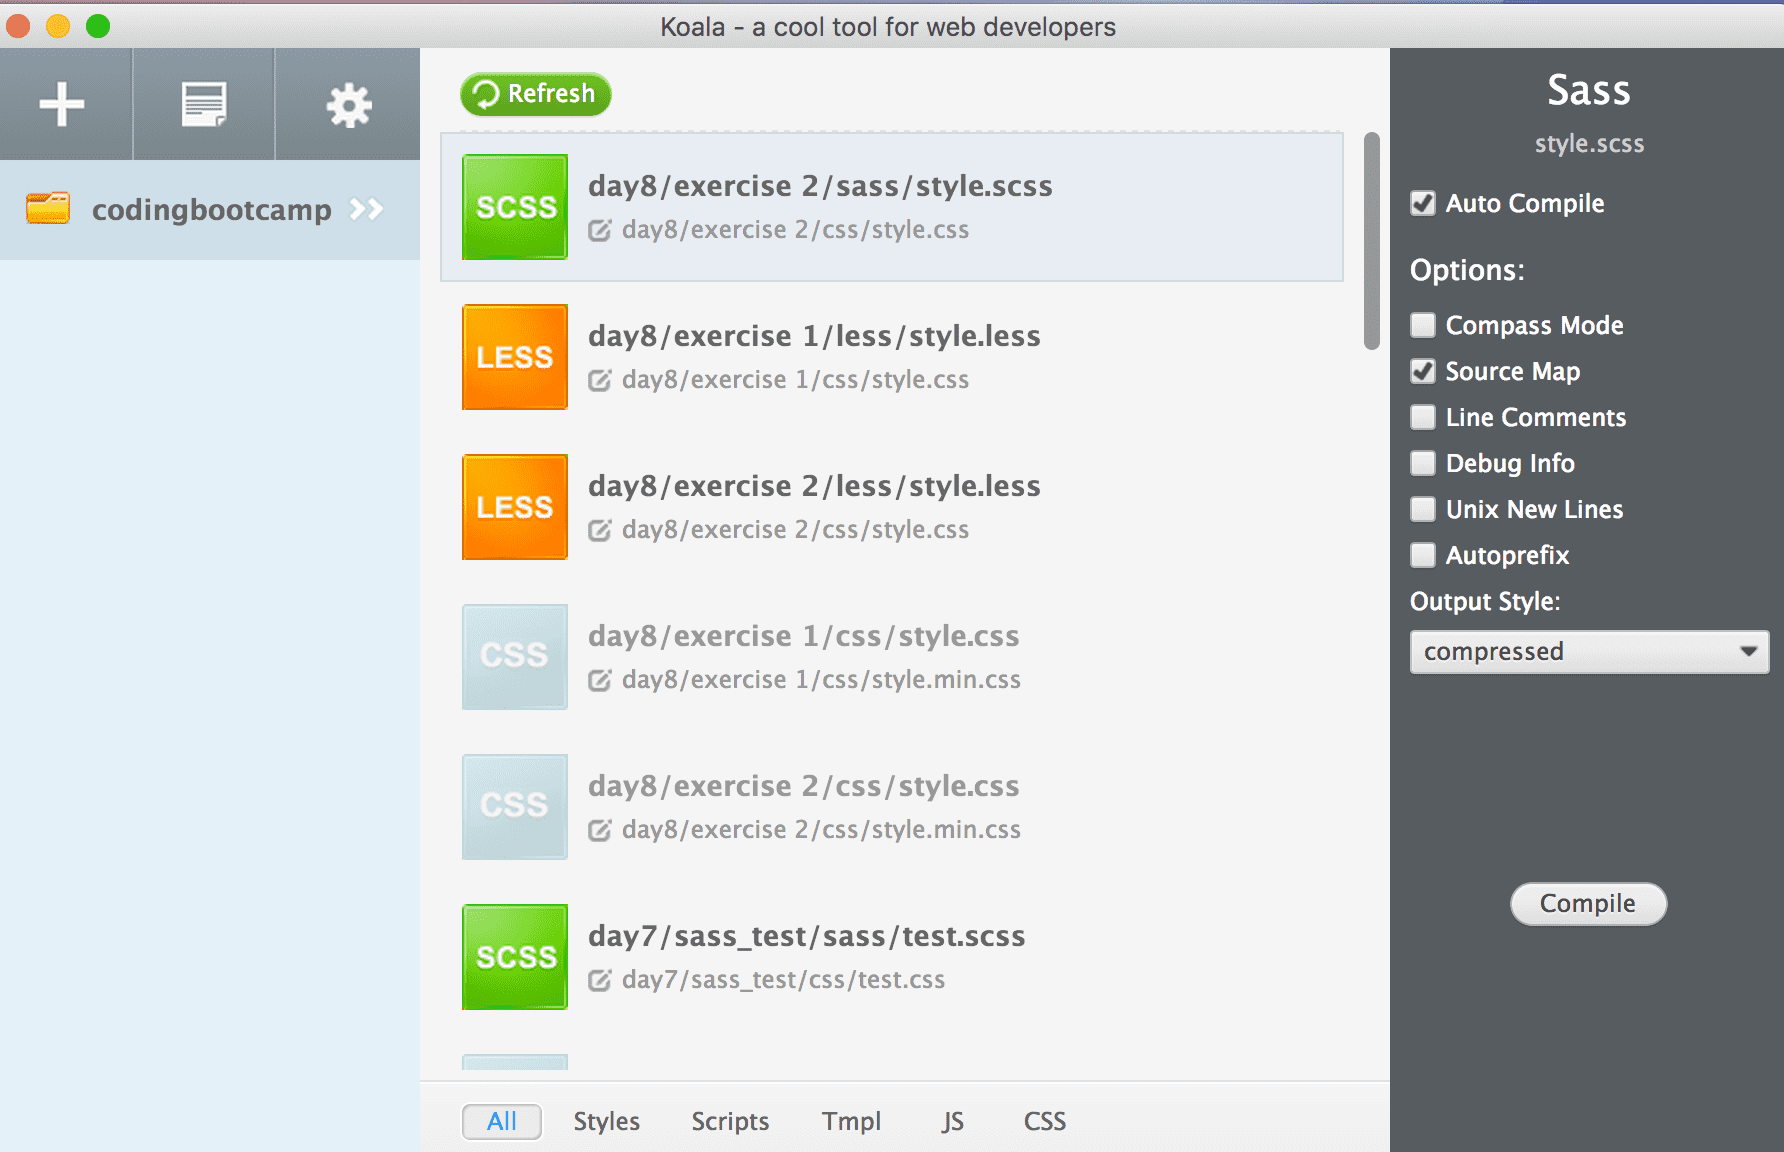1784x1152 pixels.
Task: Switch to the JS filter tab
Action: (953, 1122)
